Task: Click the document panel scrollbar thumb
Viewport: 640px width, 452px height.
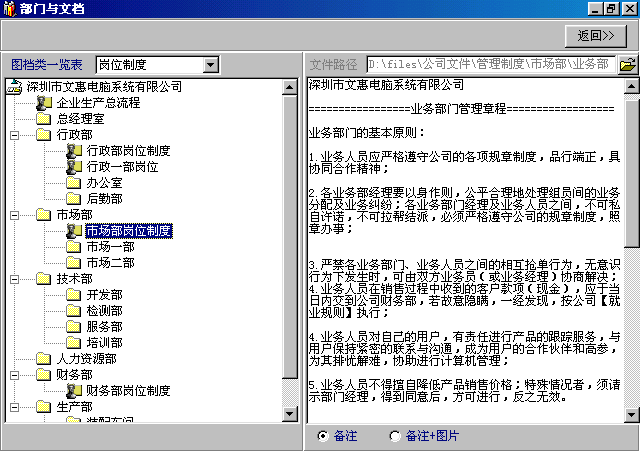Action: point(631,174)
